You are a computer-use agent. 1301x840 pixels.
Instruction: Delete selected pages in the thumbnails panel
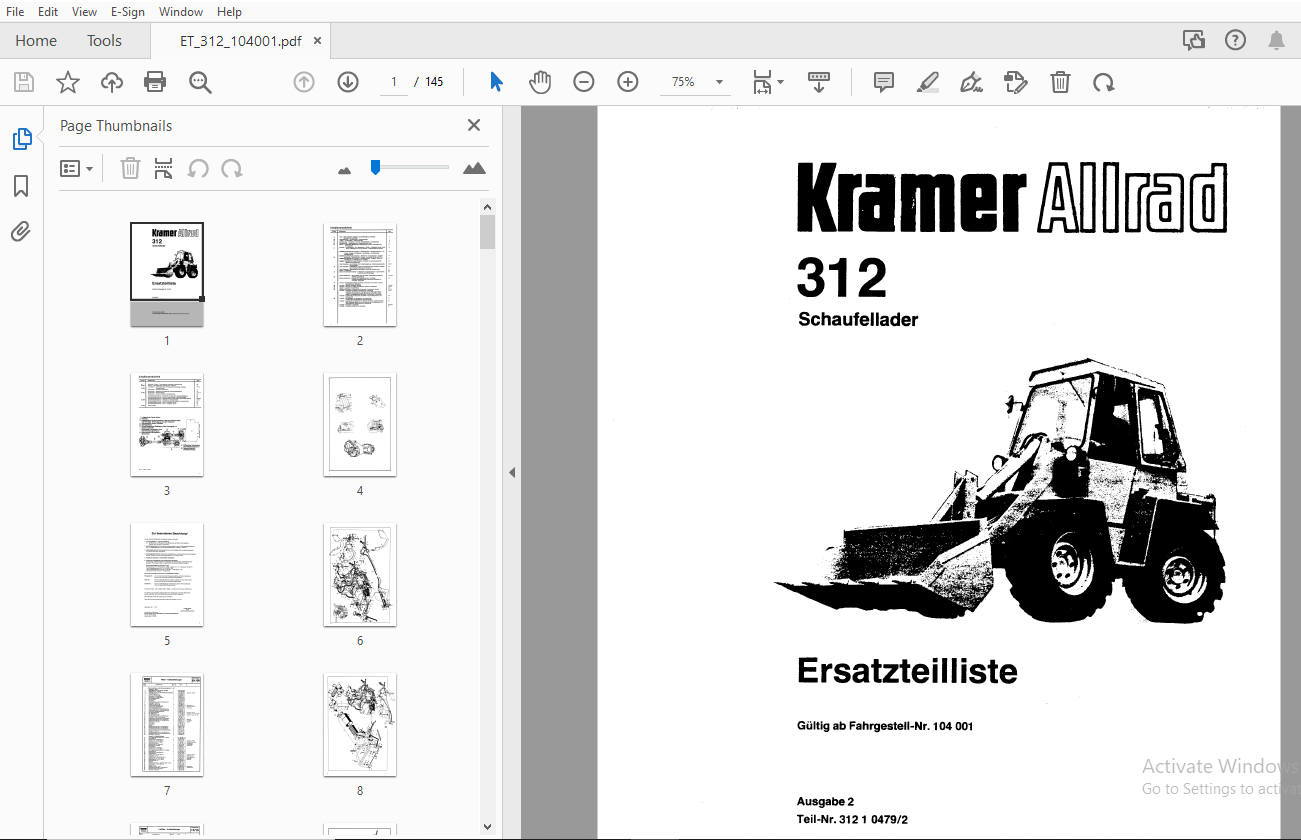point(130,168)
